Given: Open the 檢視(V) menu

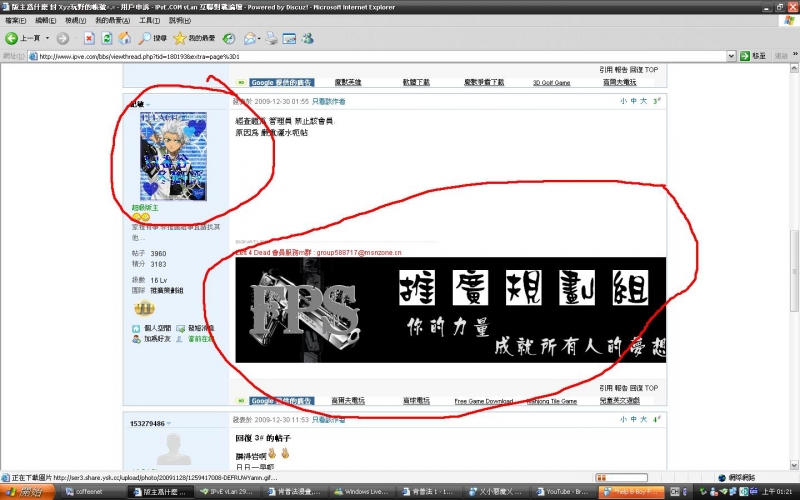Looking at the screenshot, I should coord(76,20).
